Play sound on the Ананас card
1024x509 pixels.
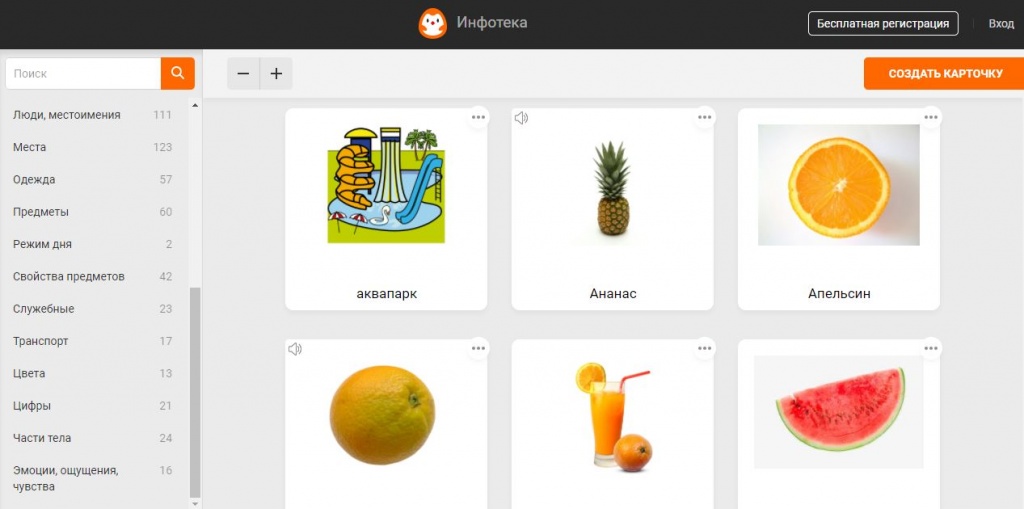[x=521, y=118]
